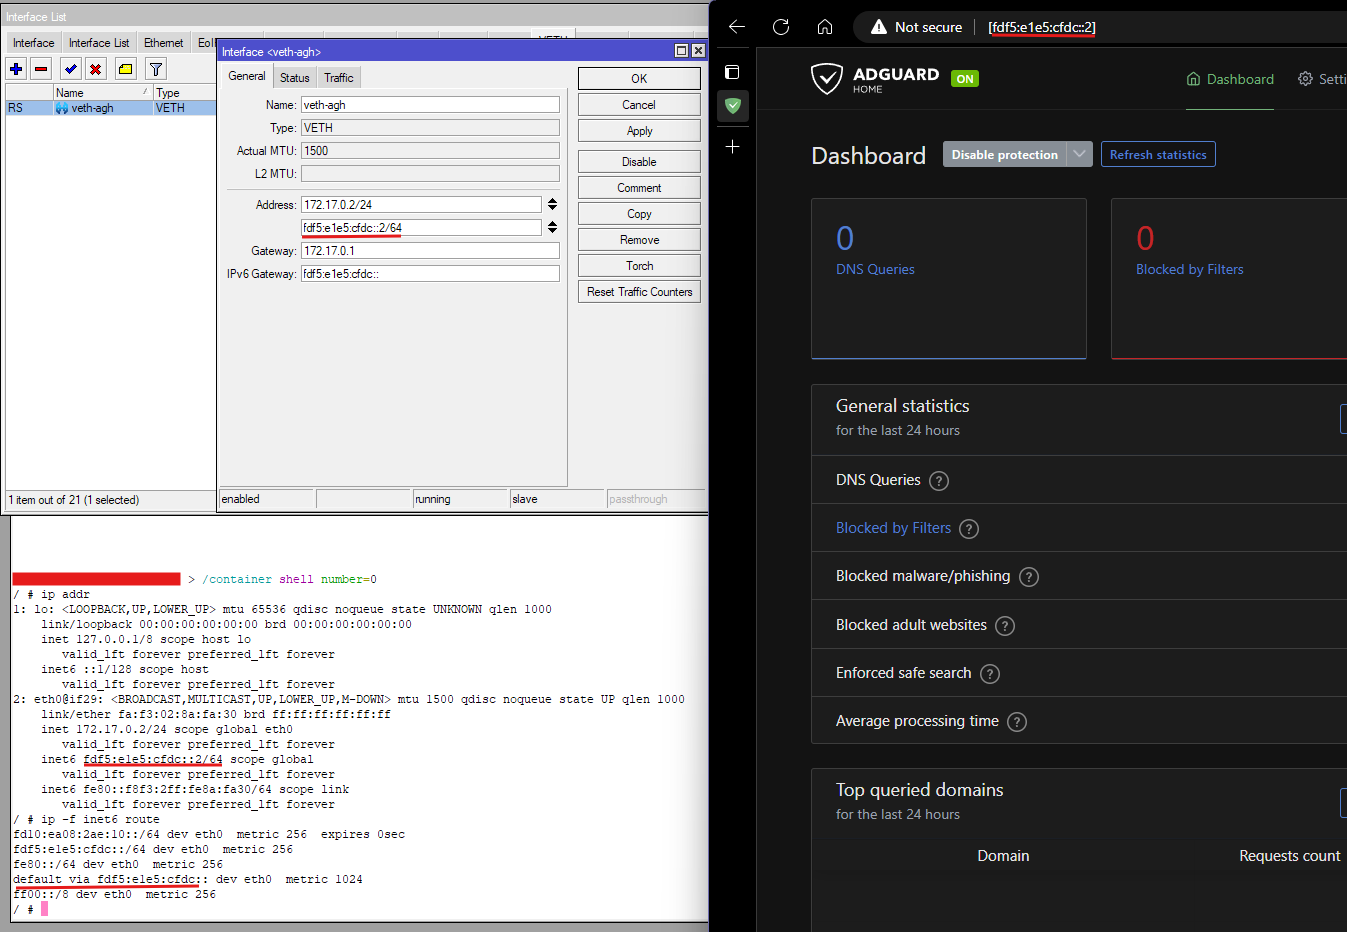Open the filter funnel icon

tap(156, 69)
